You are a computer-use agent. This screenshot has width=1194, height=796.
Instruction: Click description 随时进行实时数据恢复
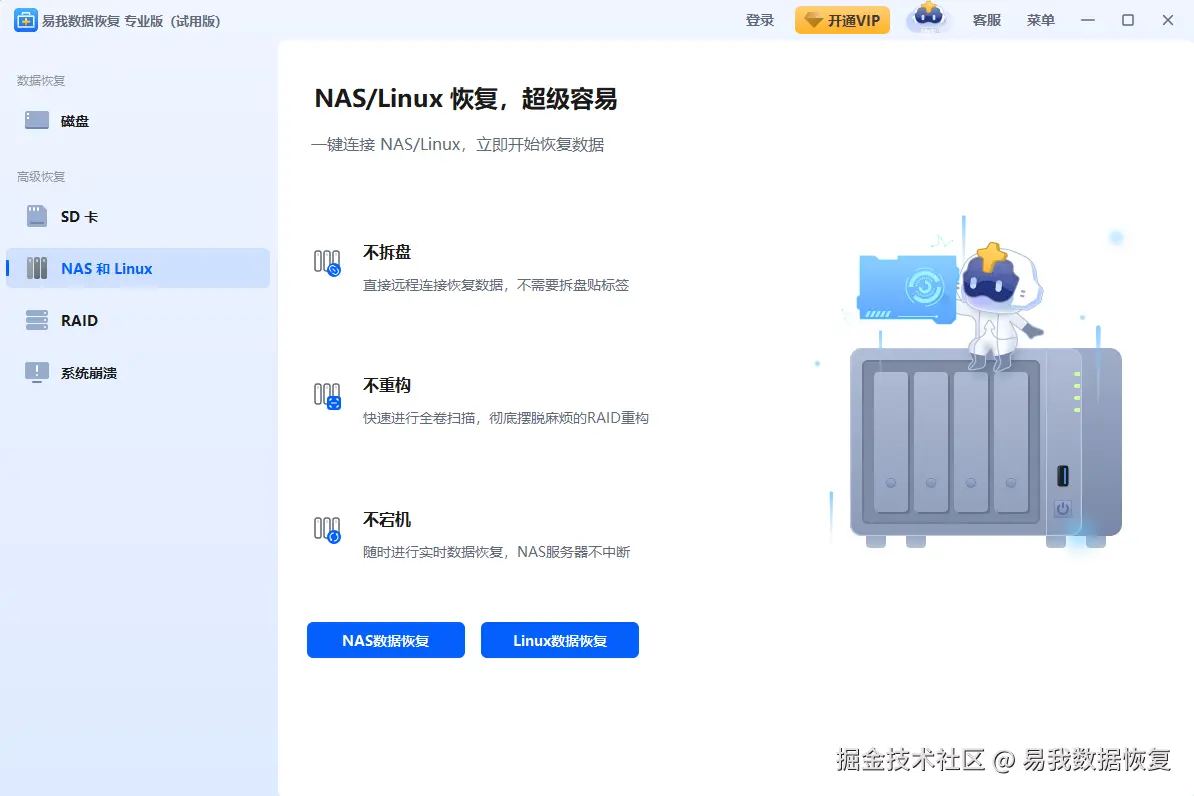coord(496,552)
